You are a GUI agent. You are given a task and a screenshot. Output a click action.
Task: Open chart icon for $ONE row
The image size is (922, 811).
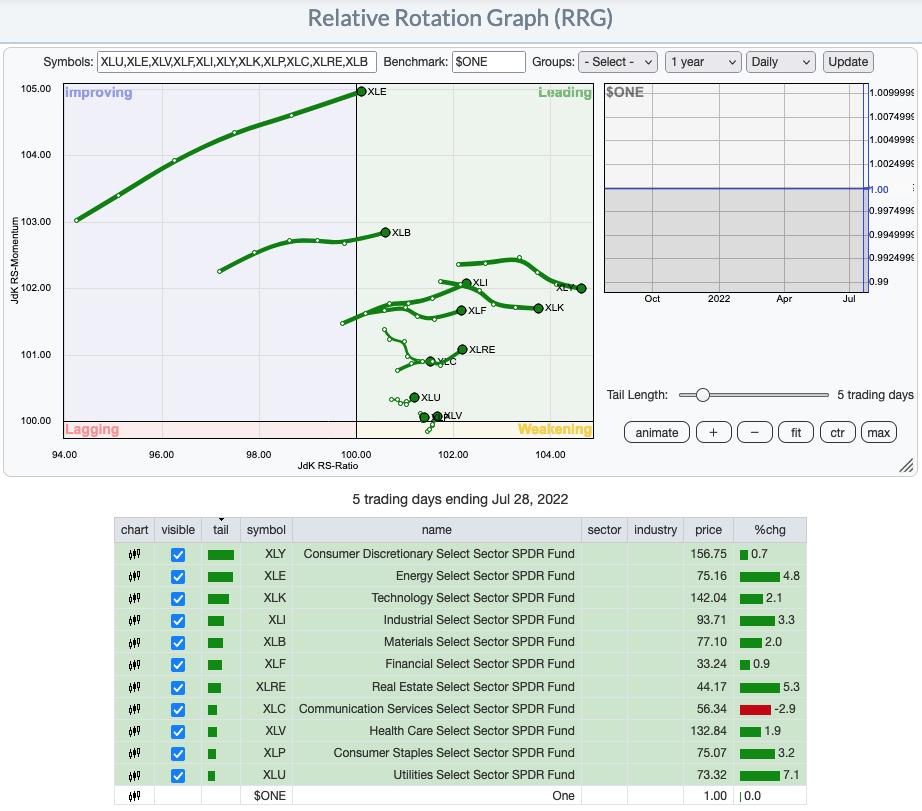[x=135, y=796]
